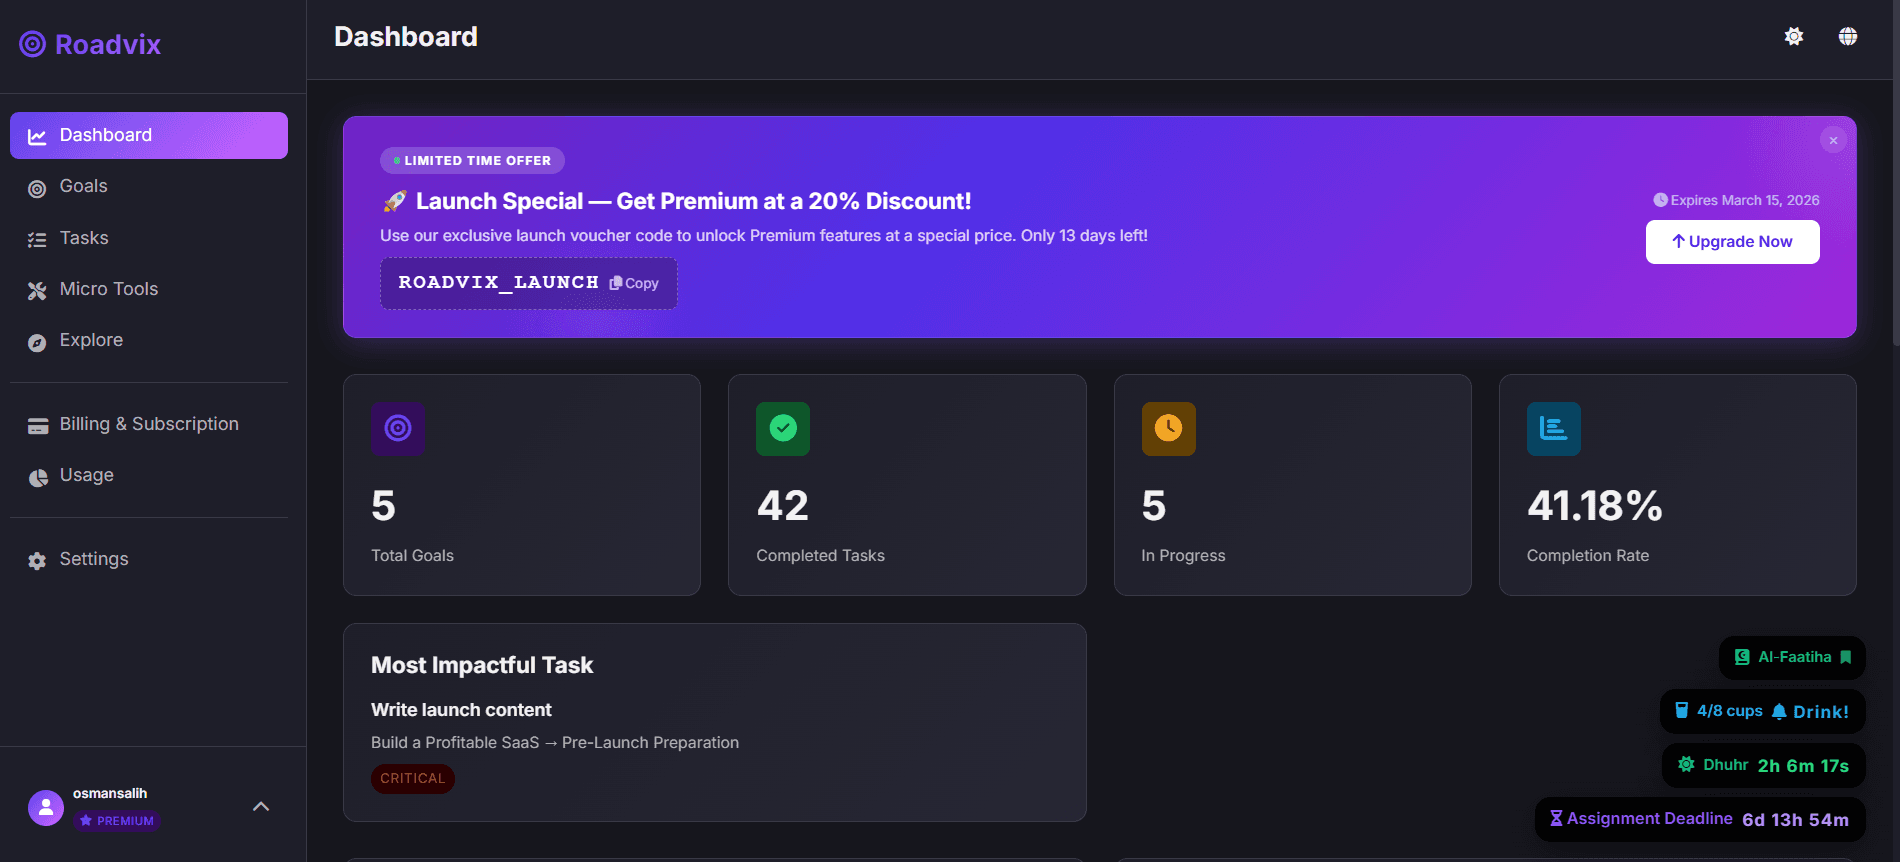
Task: Copy the ROADVIX_LAUNCH voucher code
Action: [x=634, y=284]
